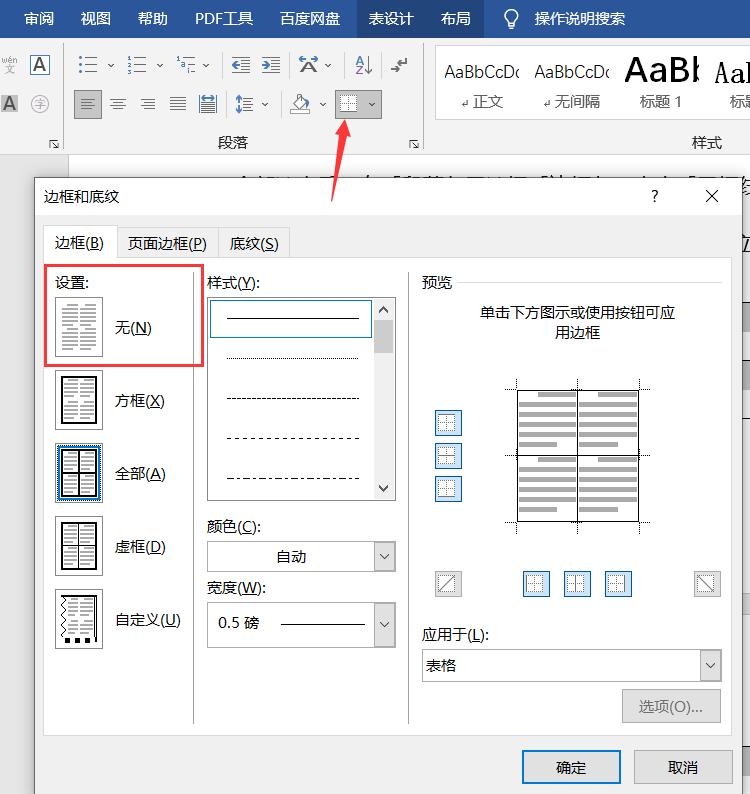This screenshot has height=794, width=750.
Task: Choose the Box (方框) border setting
Action: point(79,400)
